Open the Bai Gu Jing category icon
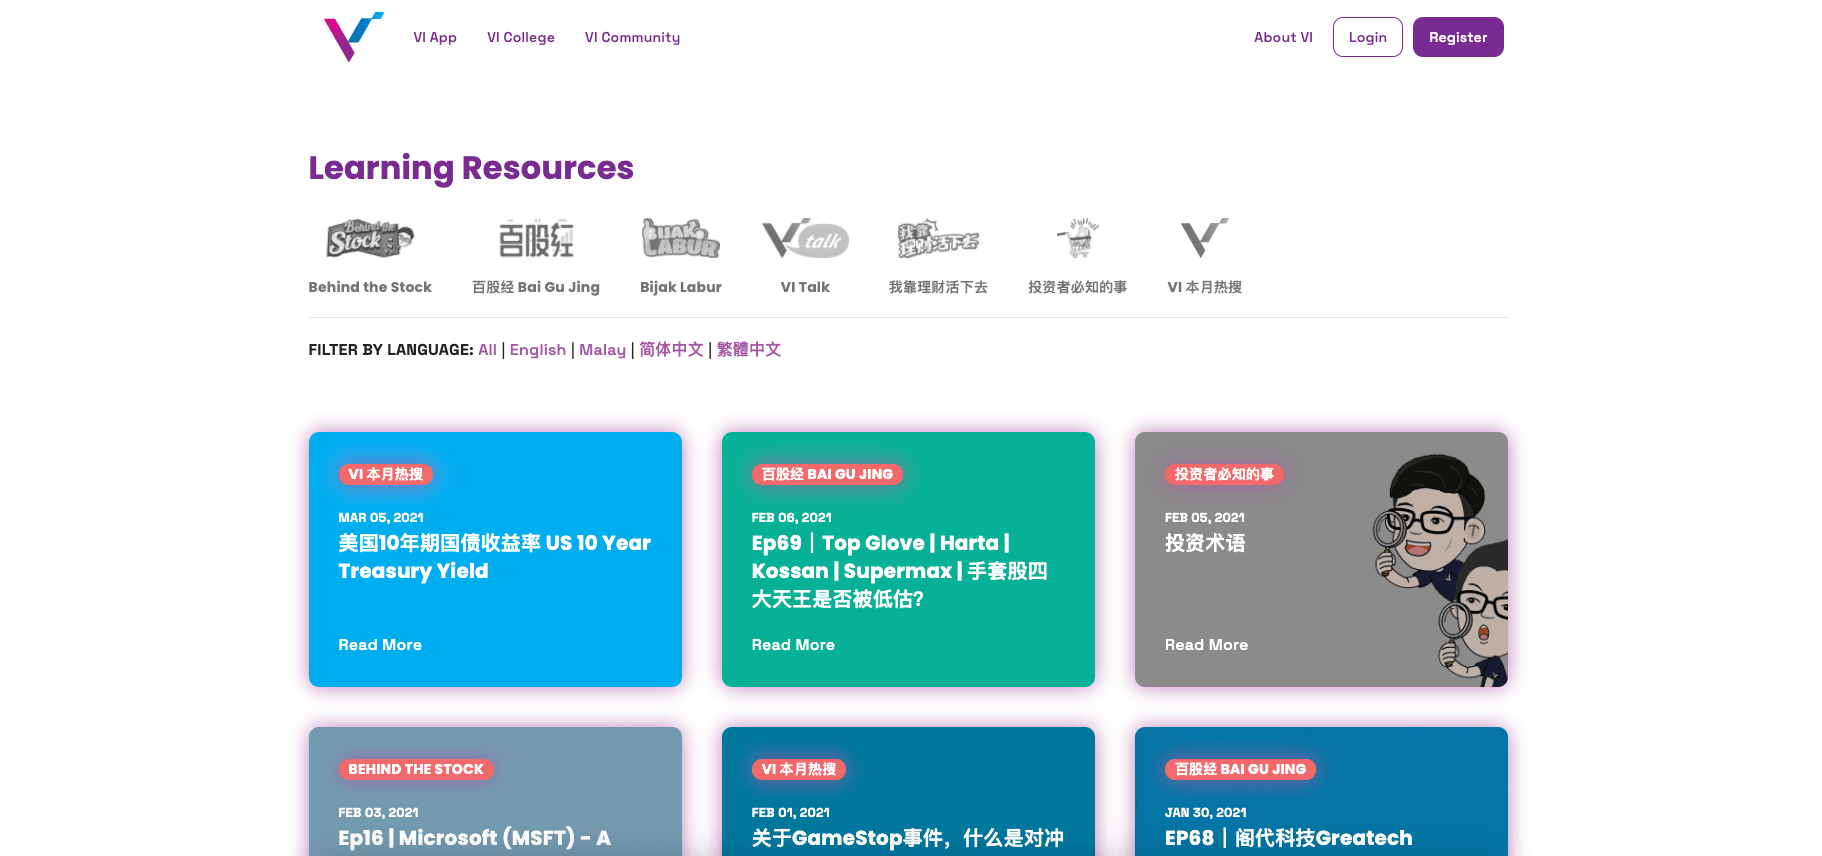This screenshot has height=856, width=1822. pyautogui.click(x=536, y=240)
